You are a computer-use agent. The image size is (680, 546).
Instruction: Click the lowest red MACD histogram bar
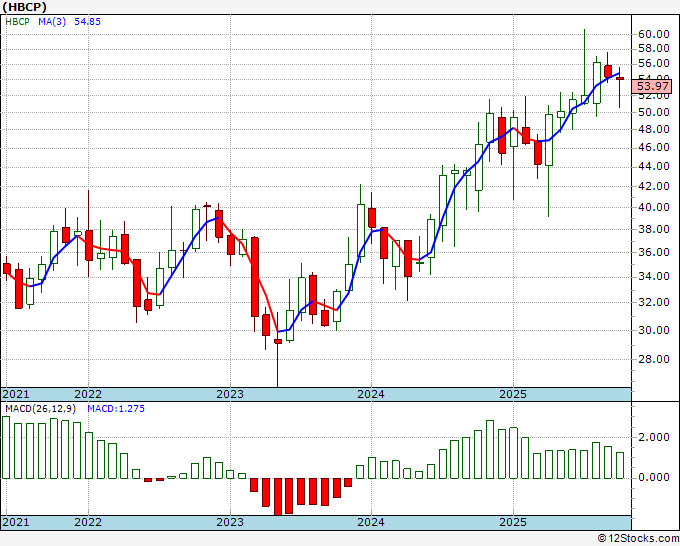(278, 497)
